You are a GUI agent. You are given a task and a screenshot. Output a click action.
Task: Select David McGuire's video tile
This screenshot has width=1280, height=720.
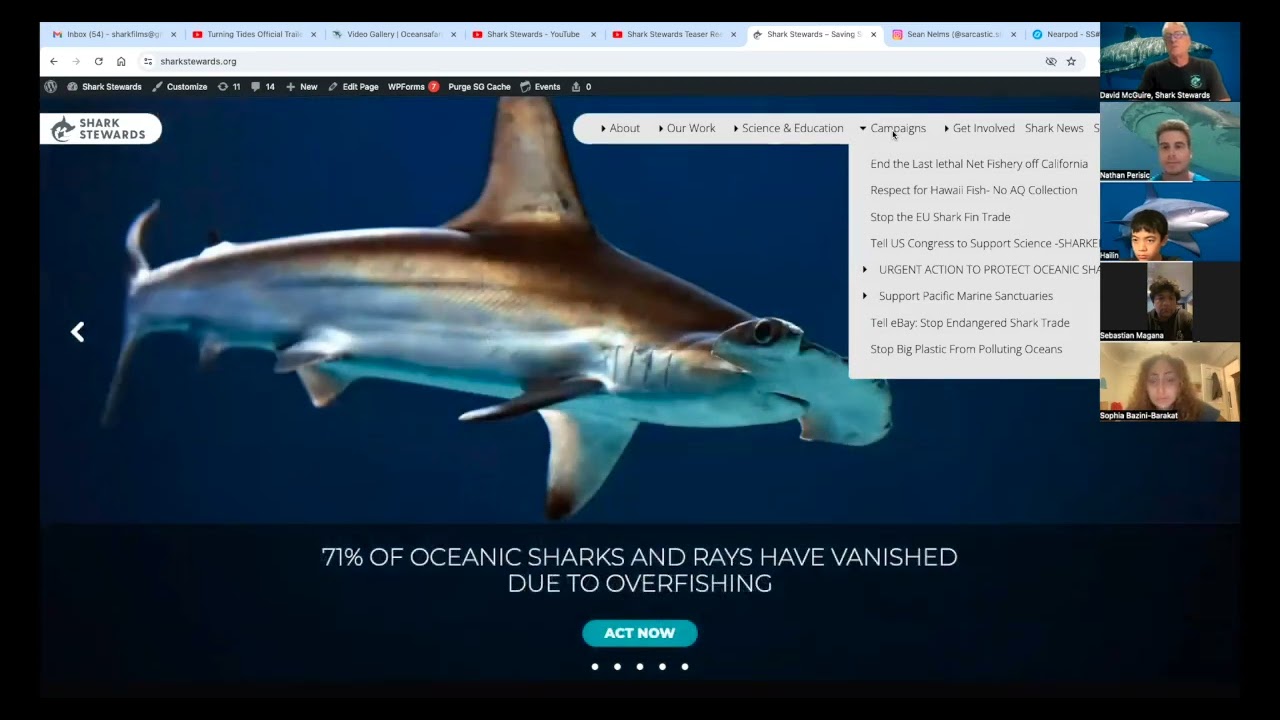click(1170, 61)
